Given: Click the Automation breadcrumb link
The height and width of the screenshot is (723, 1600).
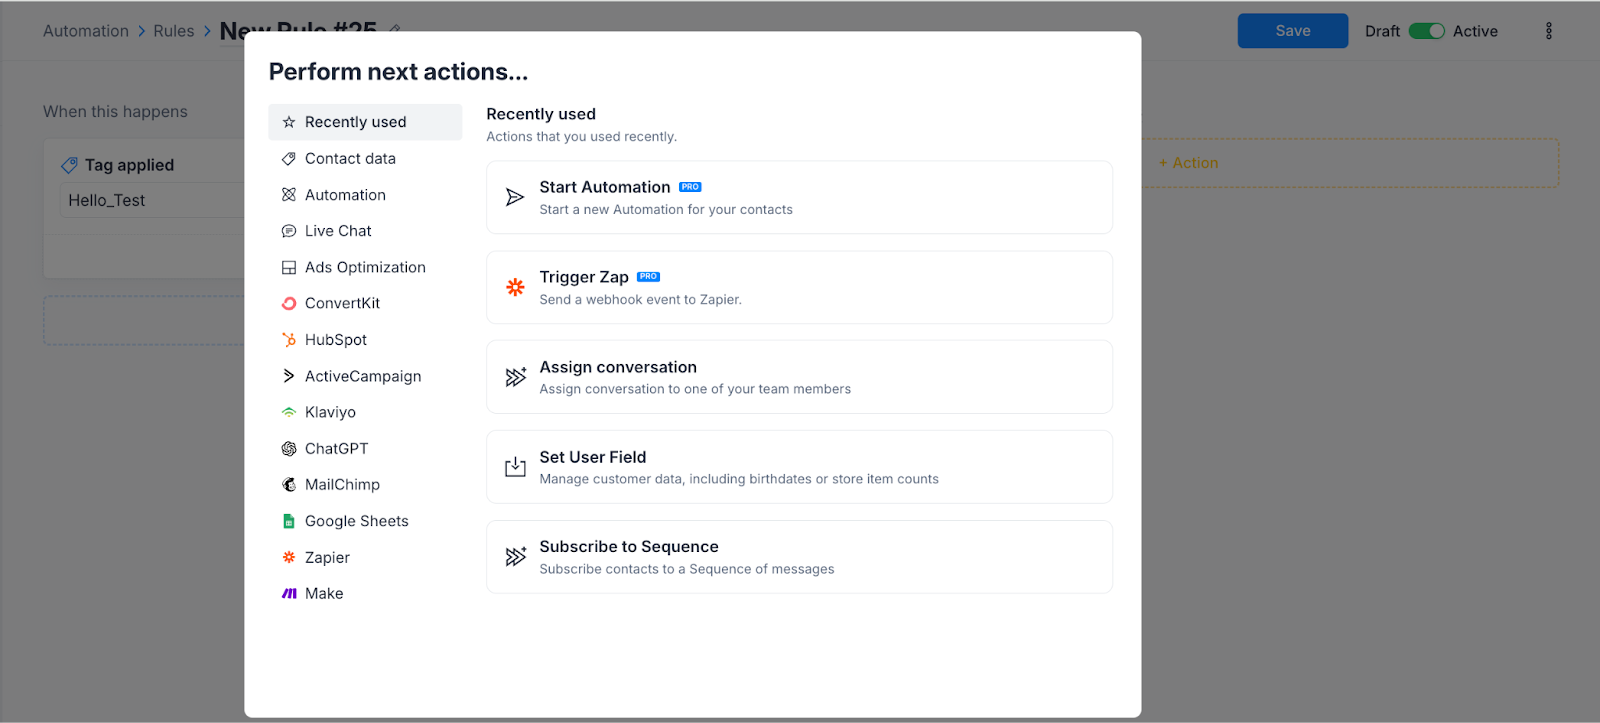Looking at the screenshot, I should click(x=86, y=31).
